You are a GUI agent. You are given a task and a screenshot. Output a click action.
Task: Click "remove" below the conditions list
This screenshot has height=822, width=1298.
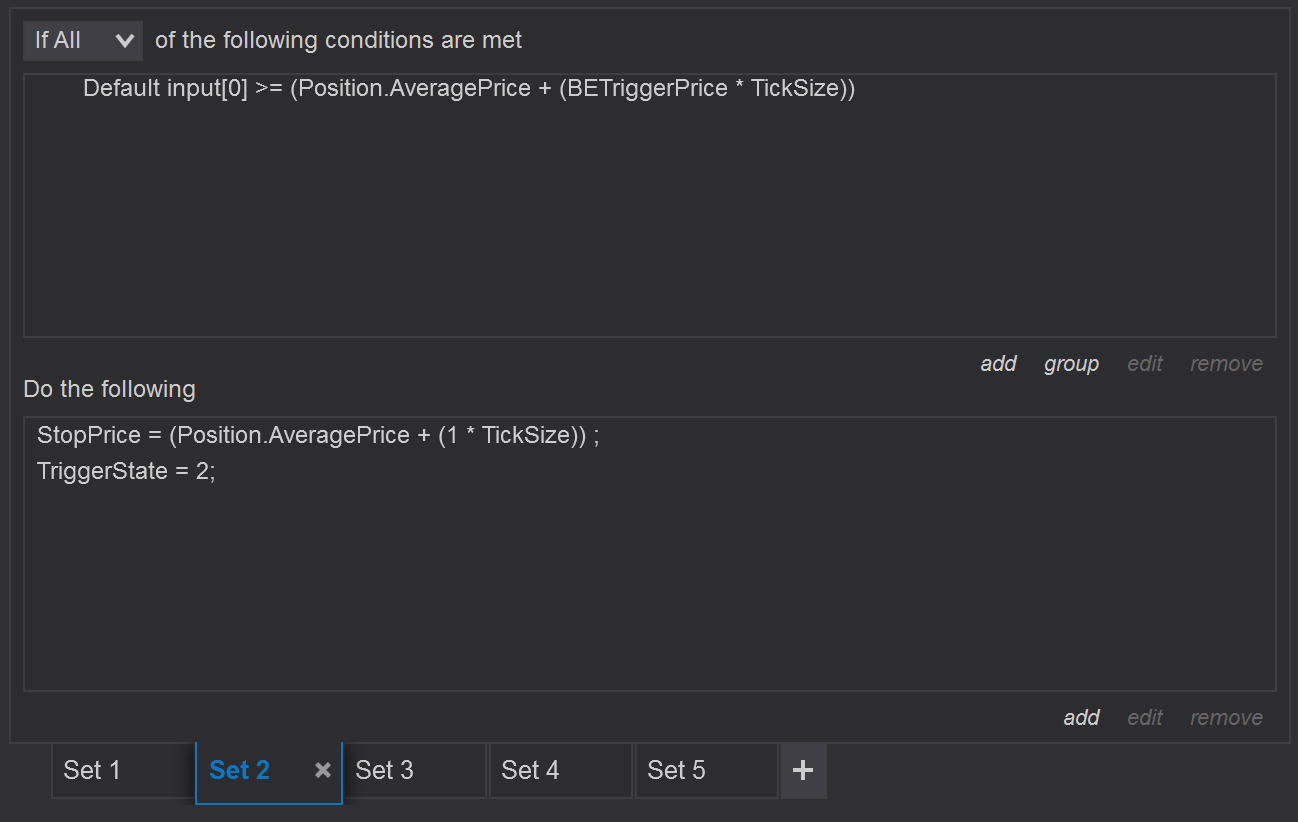click(1226, 364)
